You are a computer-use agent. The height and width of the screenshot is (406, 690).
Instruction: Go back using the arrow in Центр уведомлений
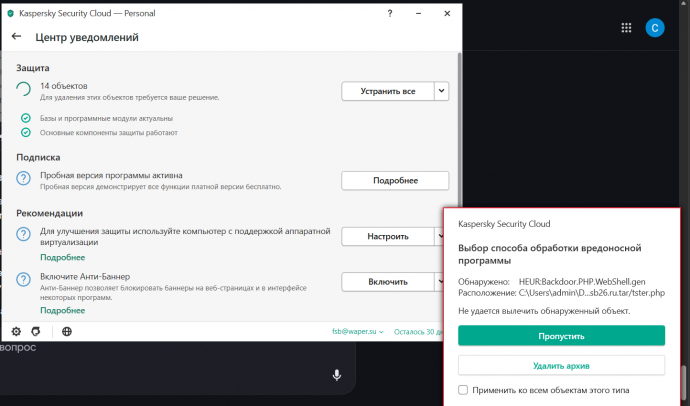coord(16,37)
